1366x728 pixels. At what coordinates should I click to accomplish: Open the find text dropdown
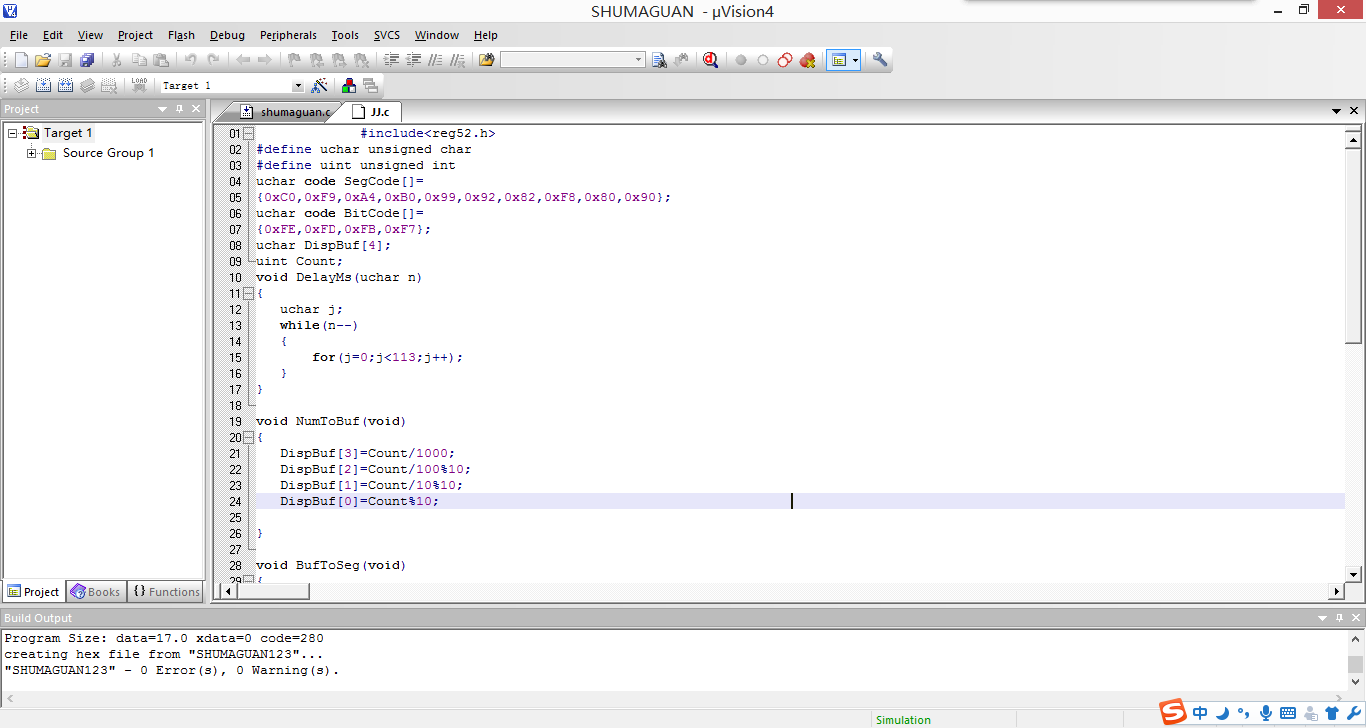(x=639, y=60)
